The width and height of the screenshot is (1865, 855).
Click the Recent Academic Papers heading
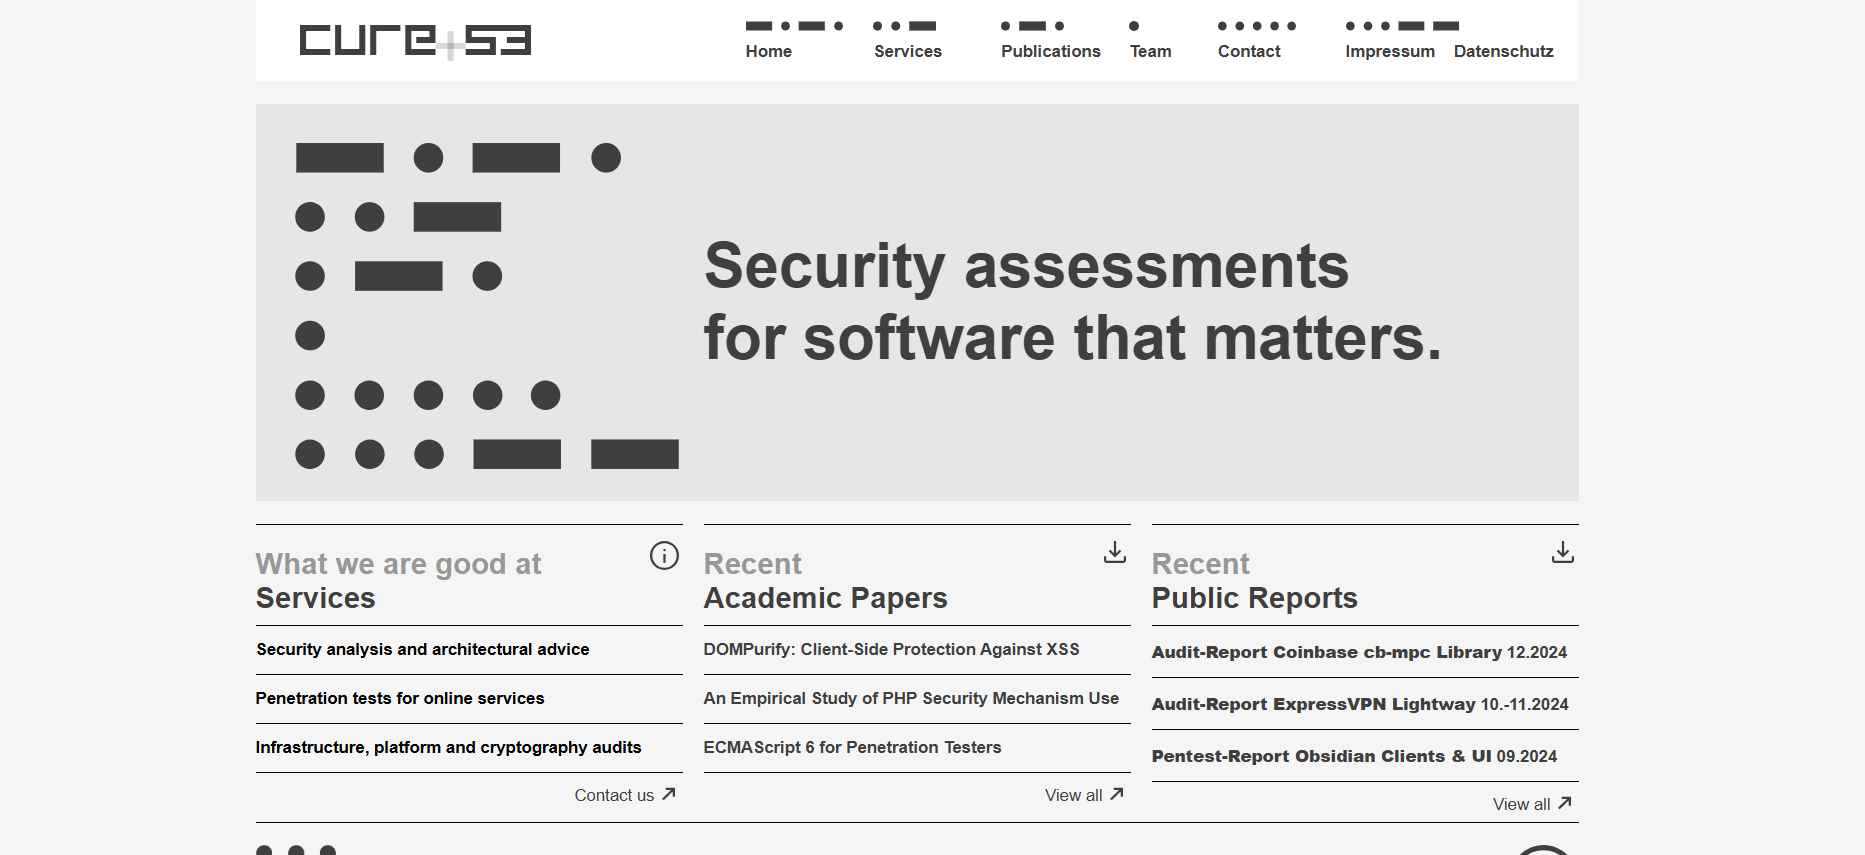(x=826, y=581)
